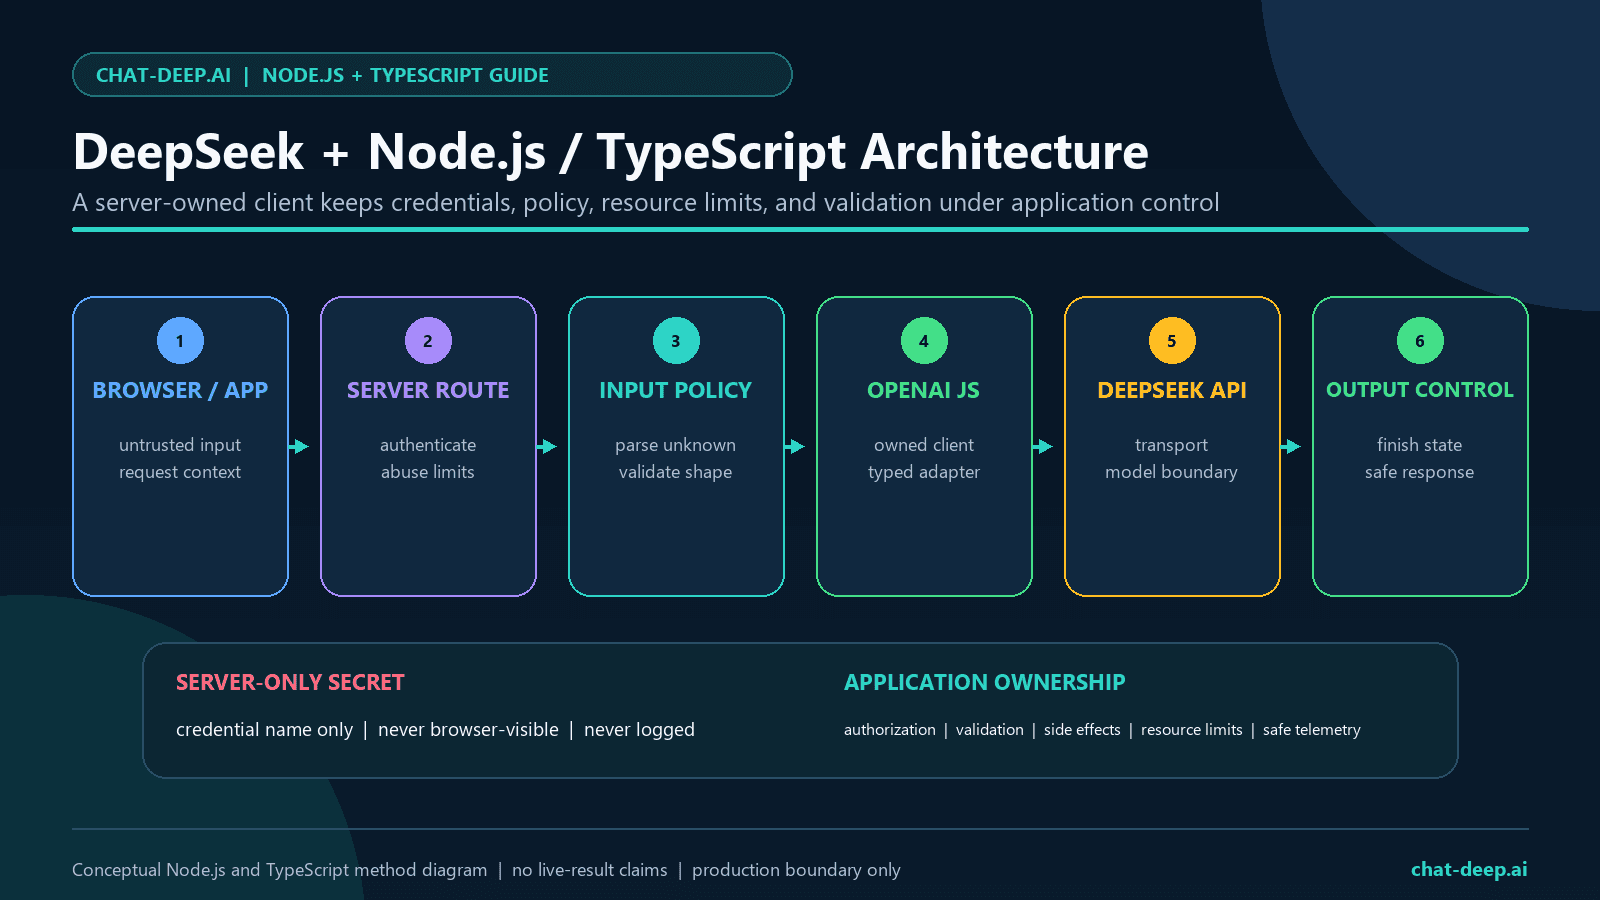Click the SERVER-ONLY SECRET heading

[290, 683]
